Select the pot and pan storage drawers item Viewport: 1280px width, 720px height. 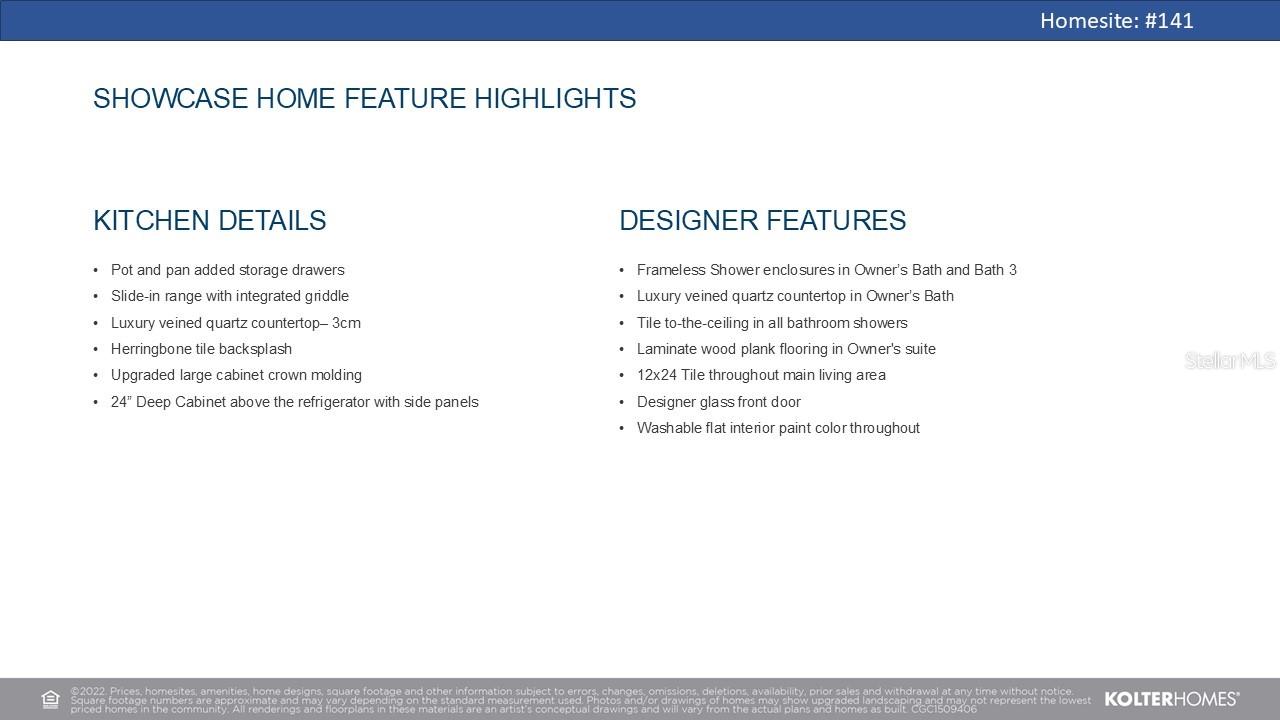[x=227, y=270]
